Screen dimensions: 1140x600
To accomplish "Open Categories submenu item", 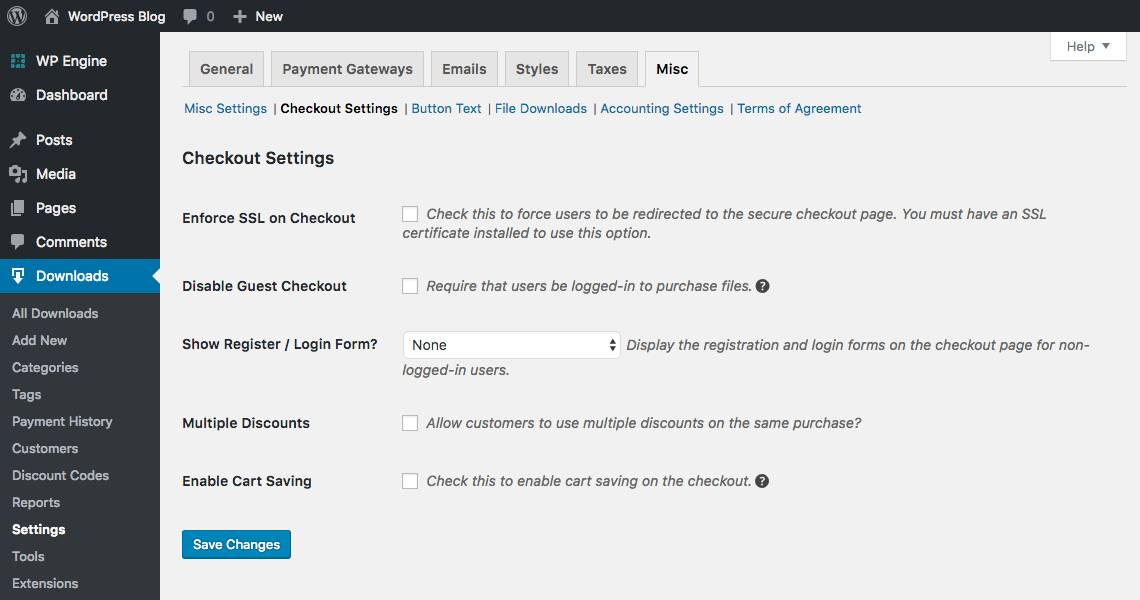I will click(45, 367).
